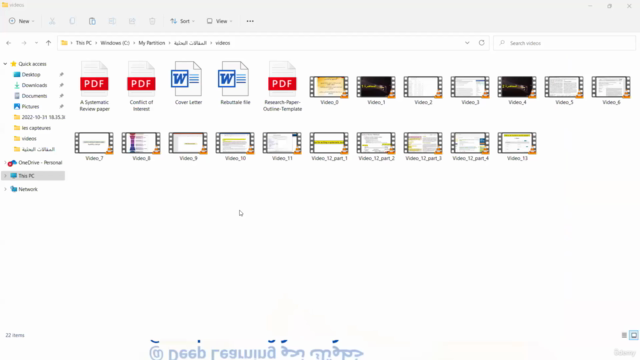Open Pictures in Quick access
640x360 pixels.
pos(31,107)
